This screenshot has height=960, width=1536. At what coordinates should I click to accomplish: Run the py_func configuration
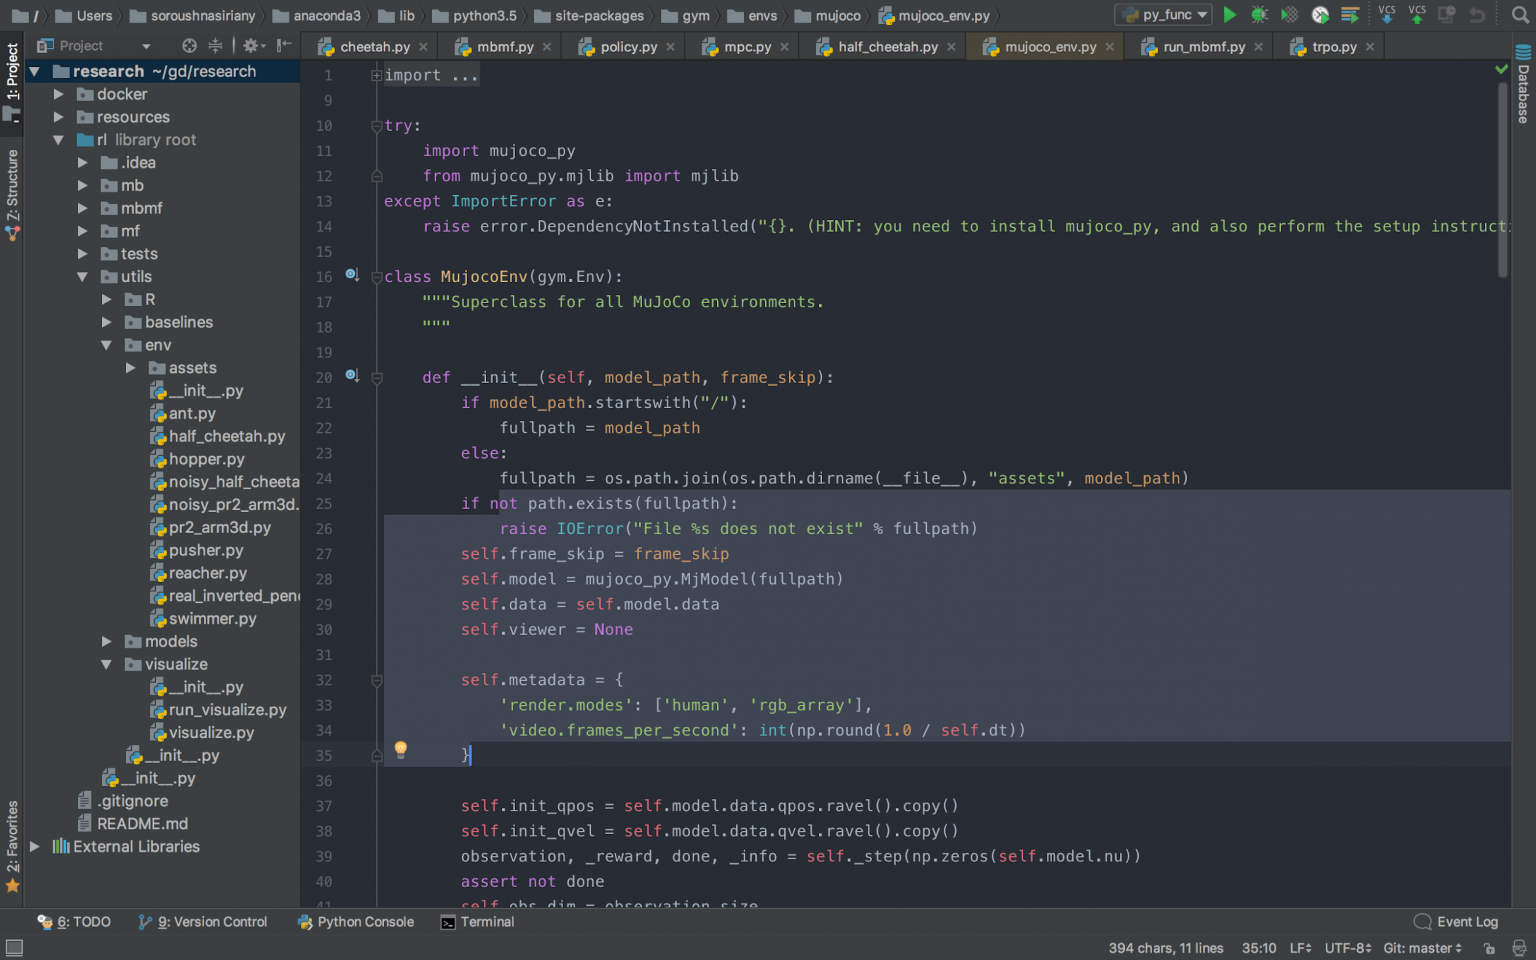point(1230,15)
